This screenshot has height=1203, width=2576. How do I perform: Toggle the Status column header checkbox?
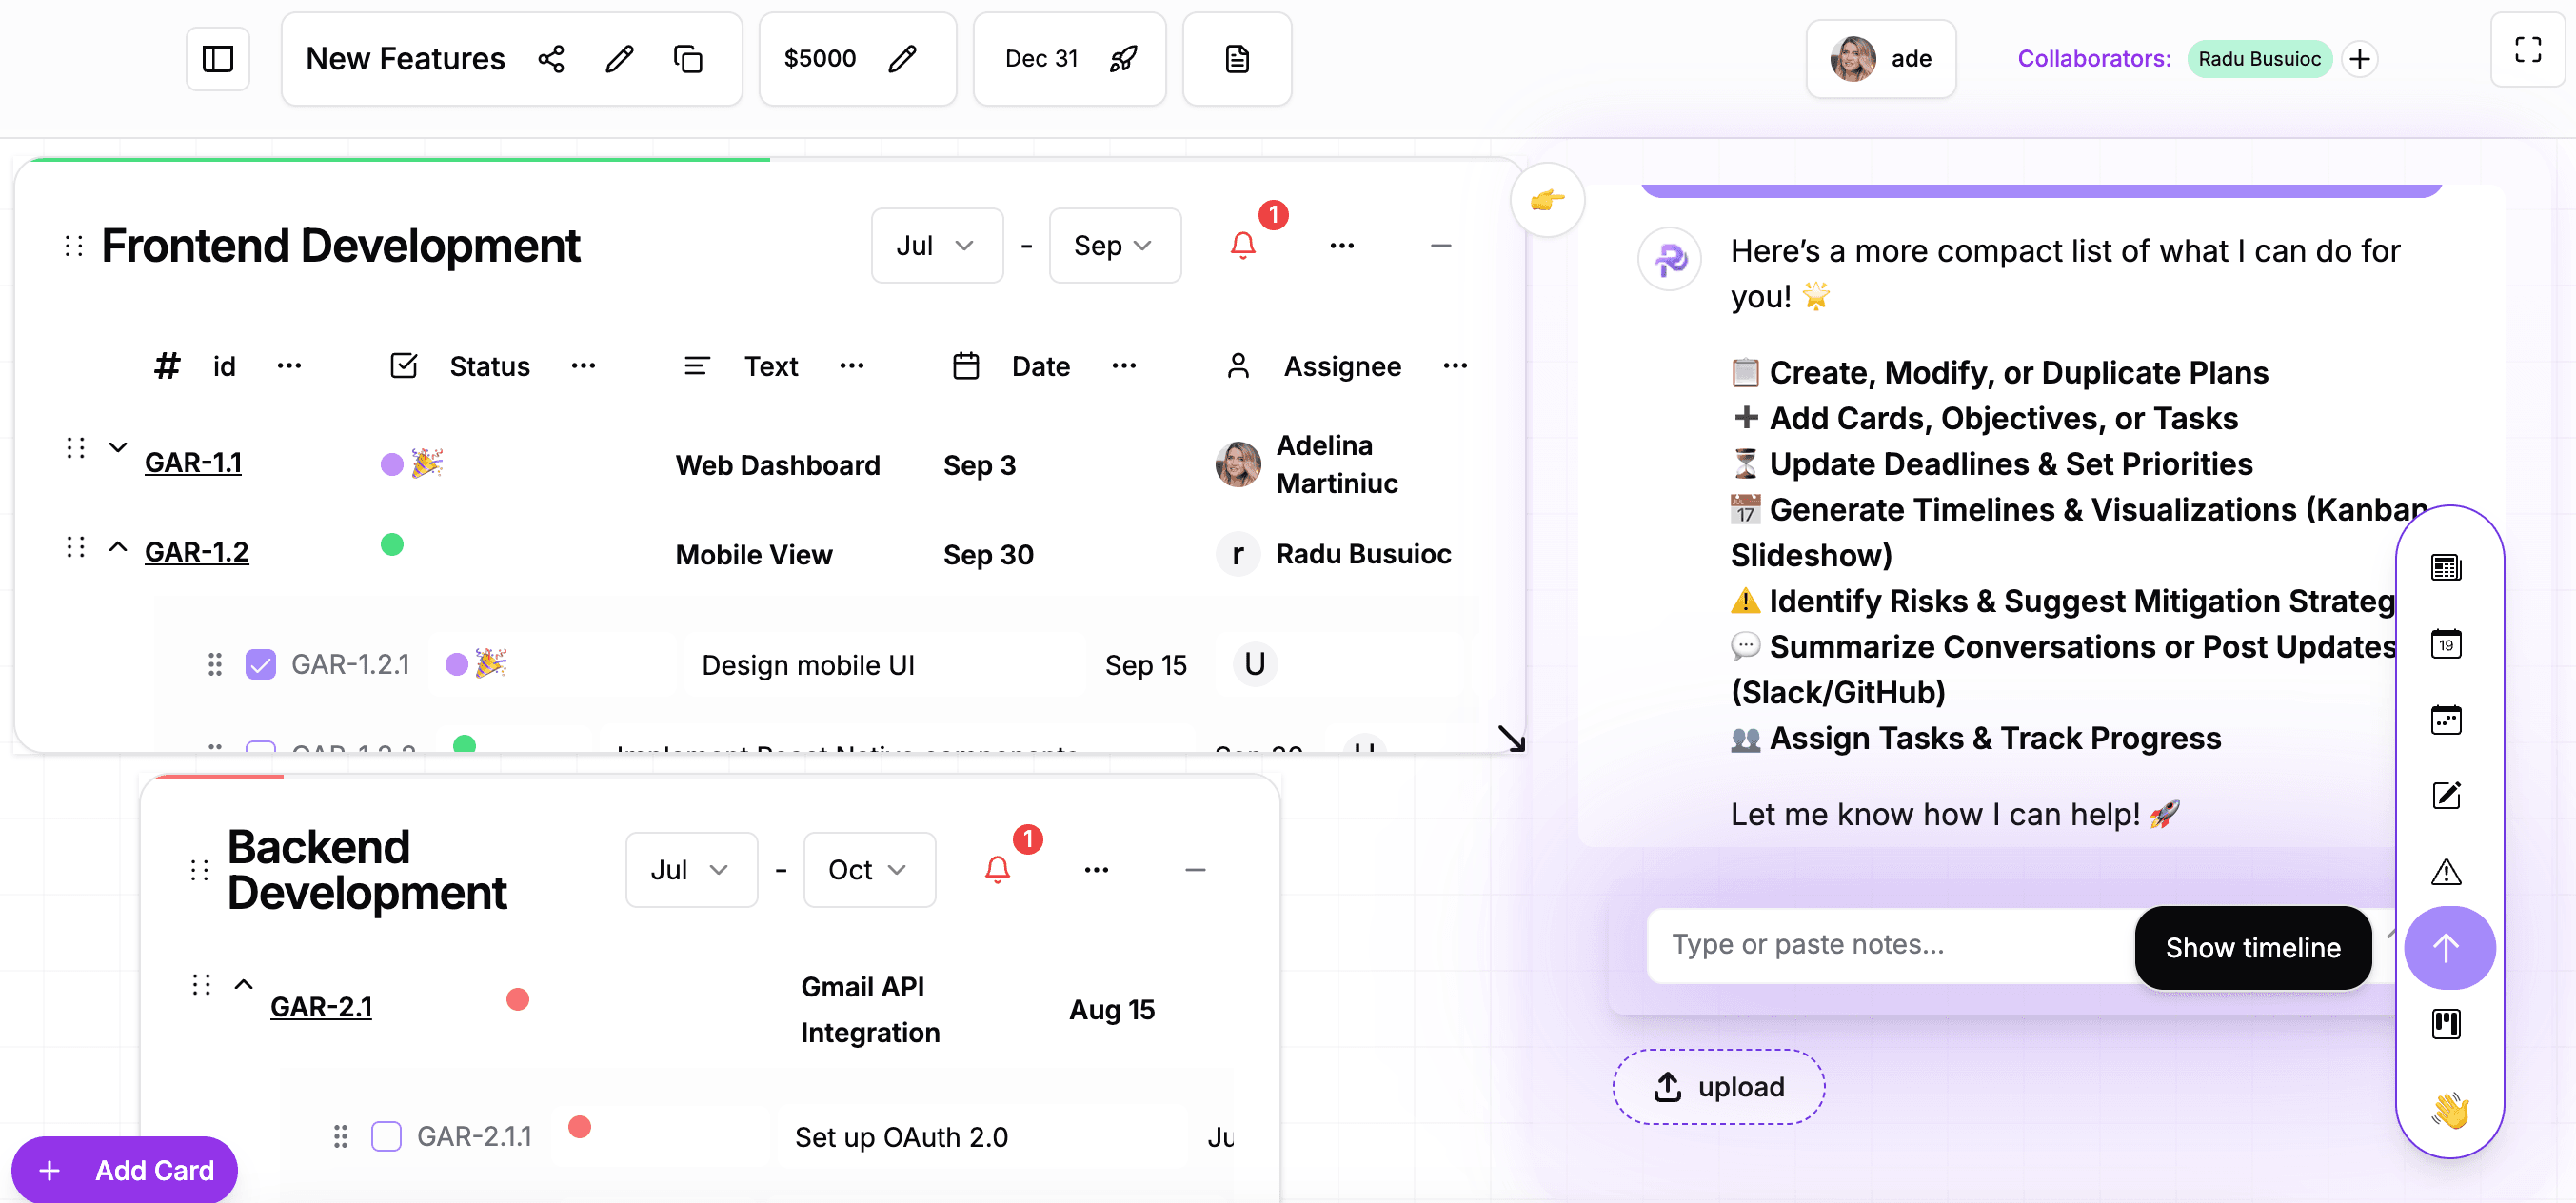404,365
